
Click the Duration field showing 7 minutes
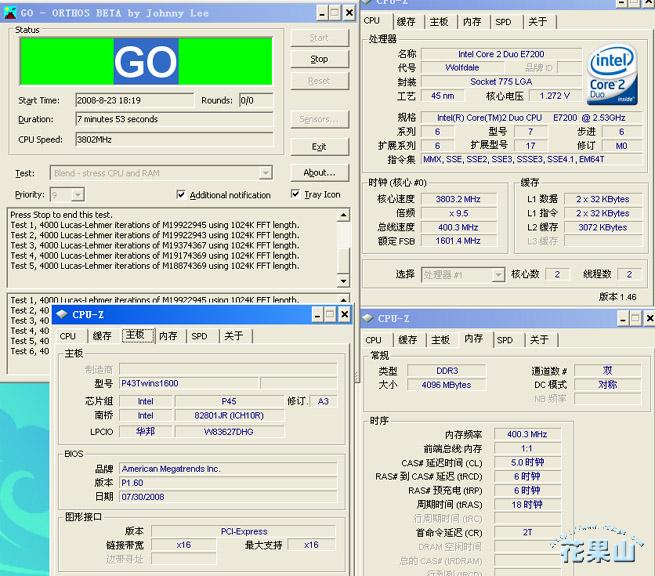pyautogui.click(x=174, y=119)
